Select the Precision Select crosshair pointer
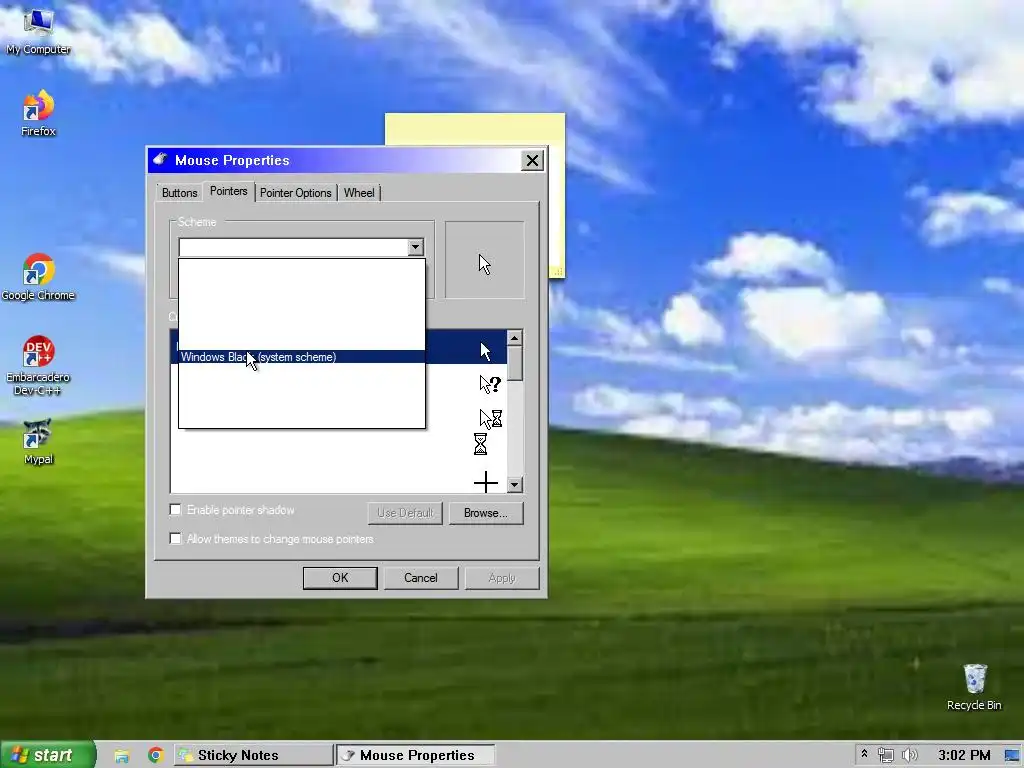1024x768 pixels. point(485,483)
